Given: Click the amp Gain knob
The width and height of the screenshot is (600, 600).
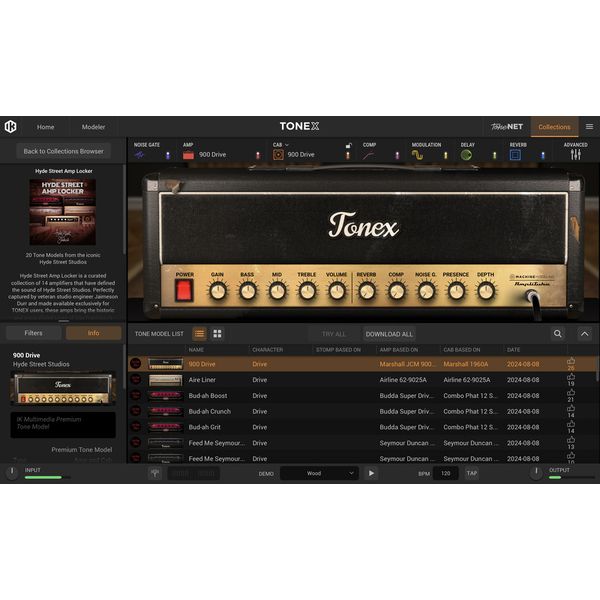Looking at the screenshot, I should [218, 291].
